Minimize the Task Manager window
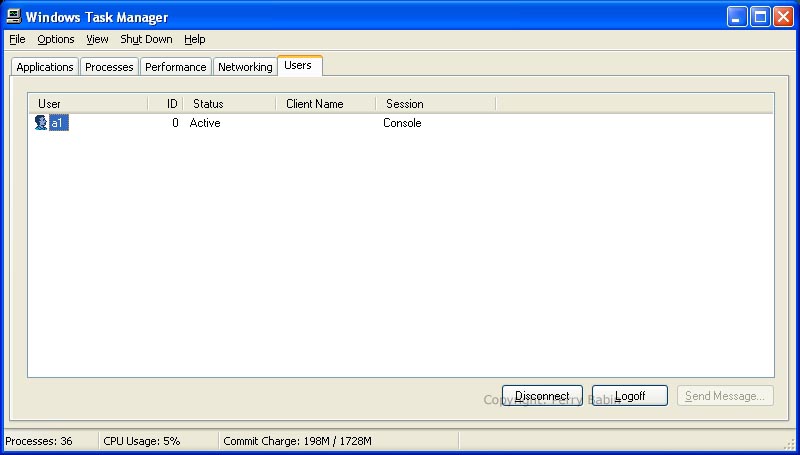The image size is (800, 455). 737,17
